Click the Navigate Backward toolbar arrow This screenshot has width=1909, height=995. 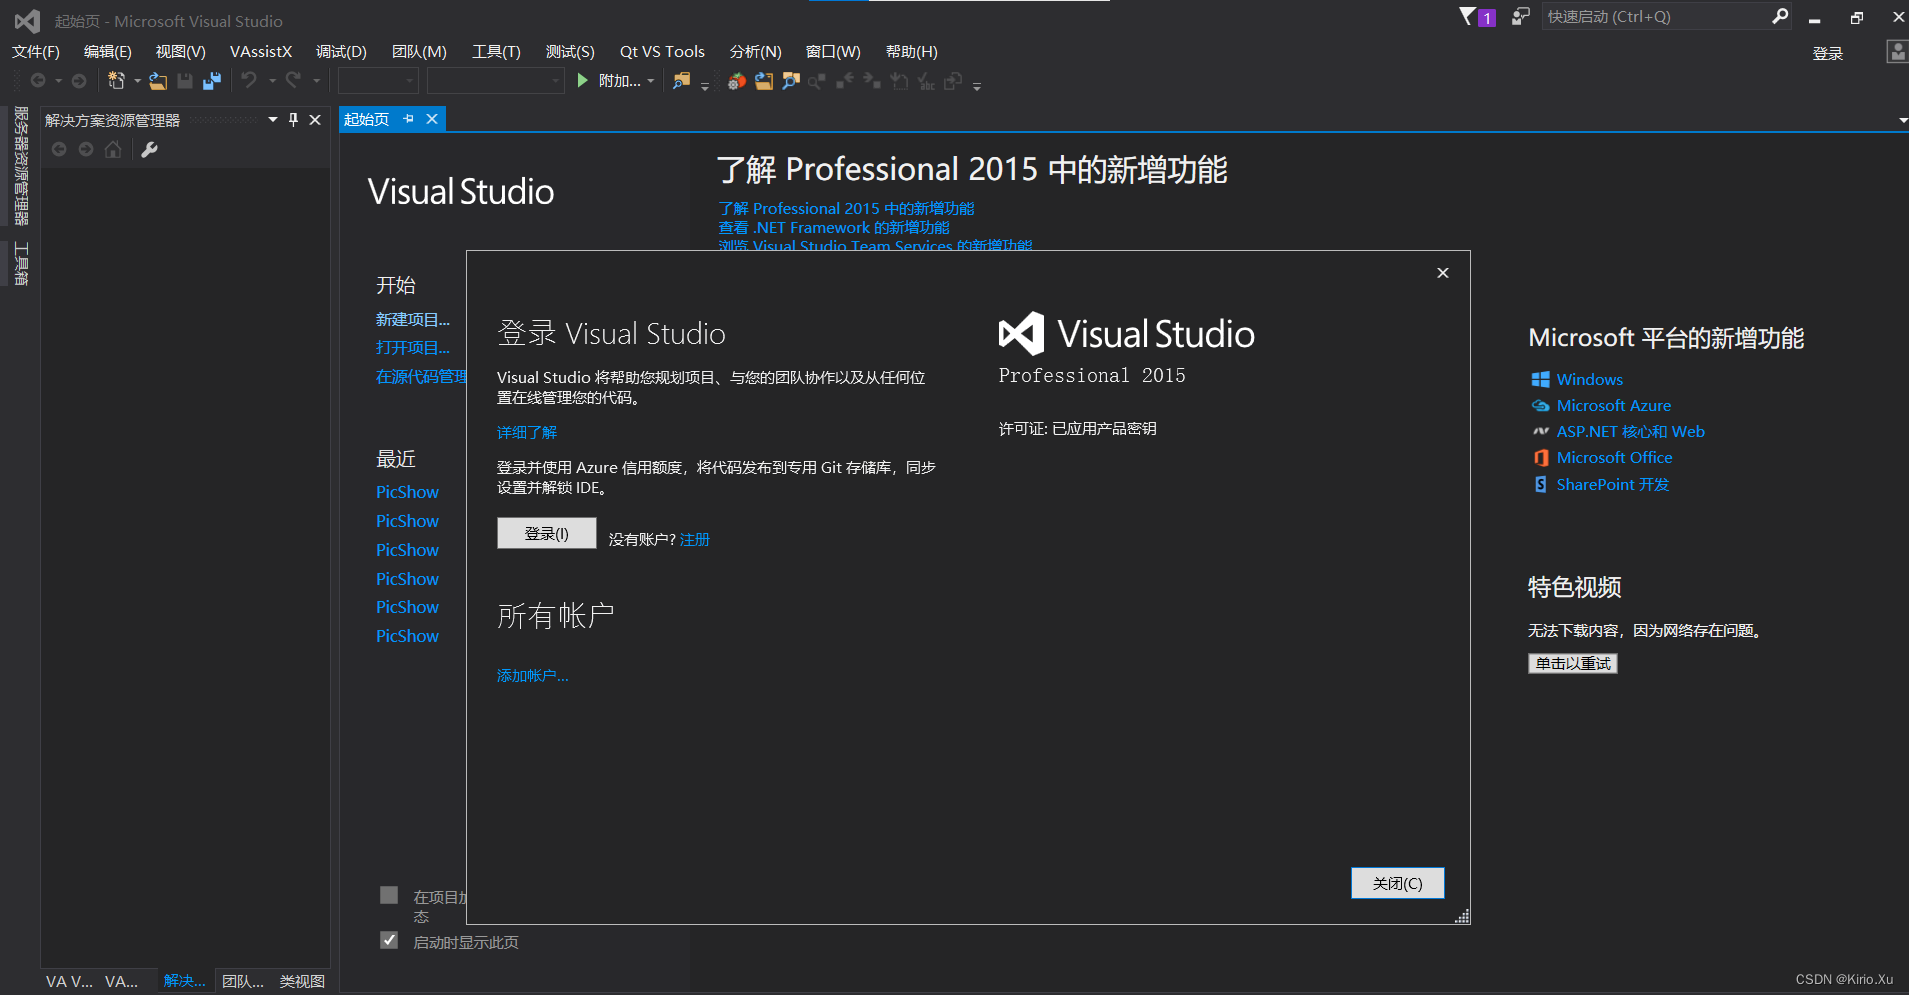38,81
